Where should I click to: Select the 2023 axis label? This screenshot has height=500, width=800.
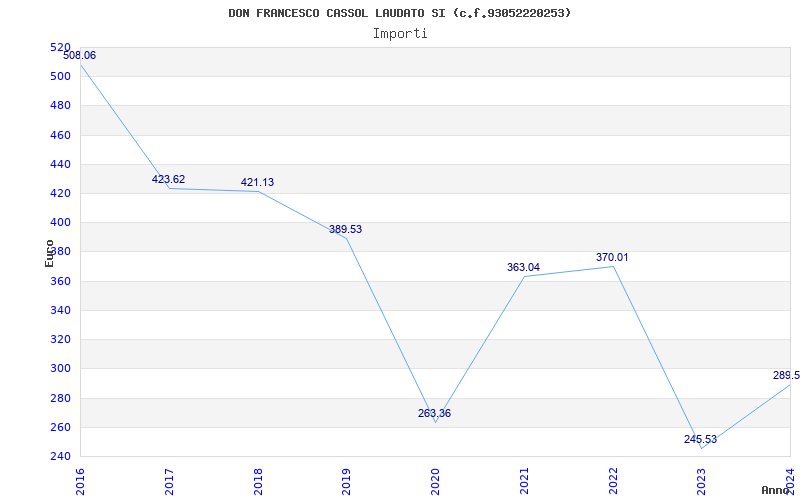coord(702,482)
